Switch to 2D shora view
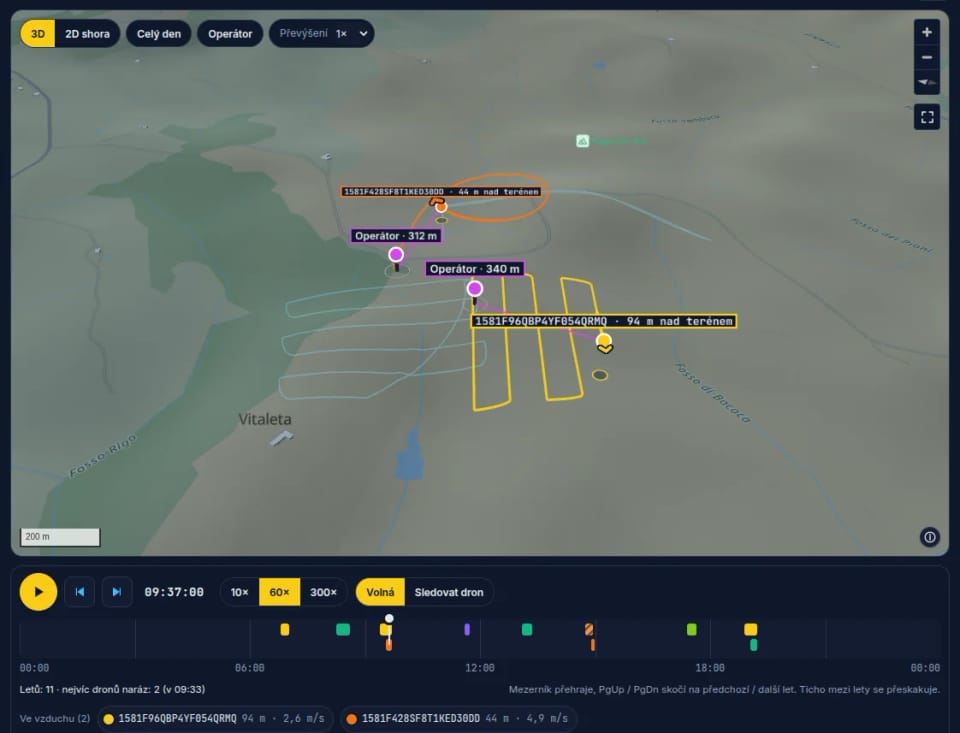 pyautogui.click(x=88, y=34)
